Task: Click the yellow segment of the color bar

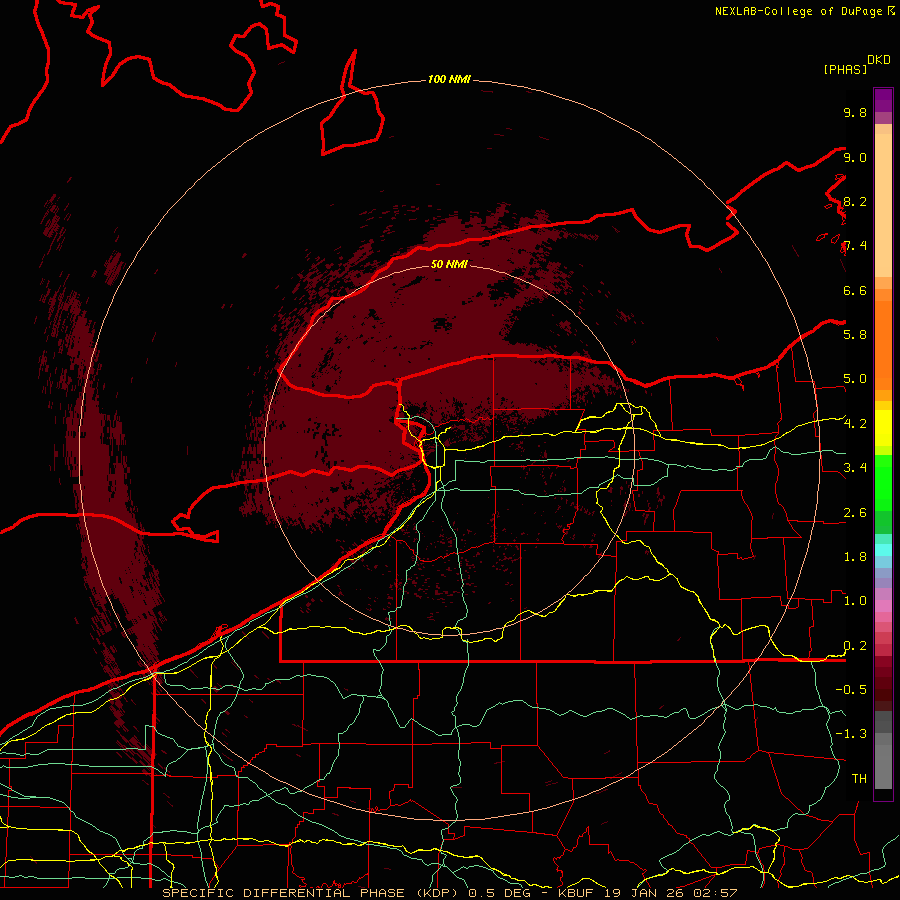Action: pos(883,428)
